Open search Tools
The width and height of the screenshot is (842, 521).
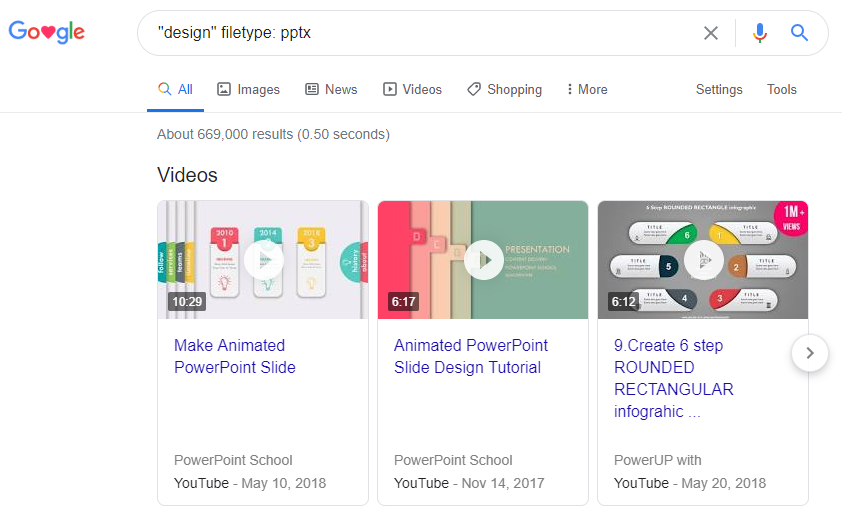(x=781, y=89)
